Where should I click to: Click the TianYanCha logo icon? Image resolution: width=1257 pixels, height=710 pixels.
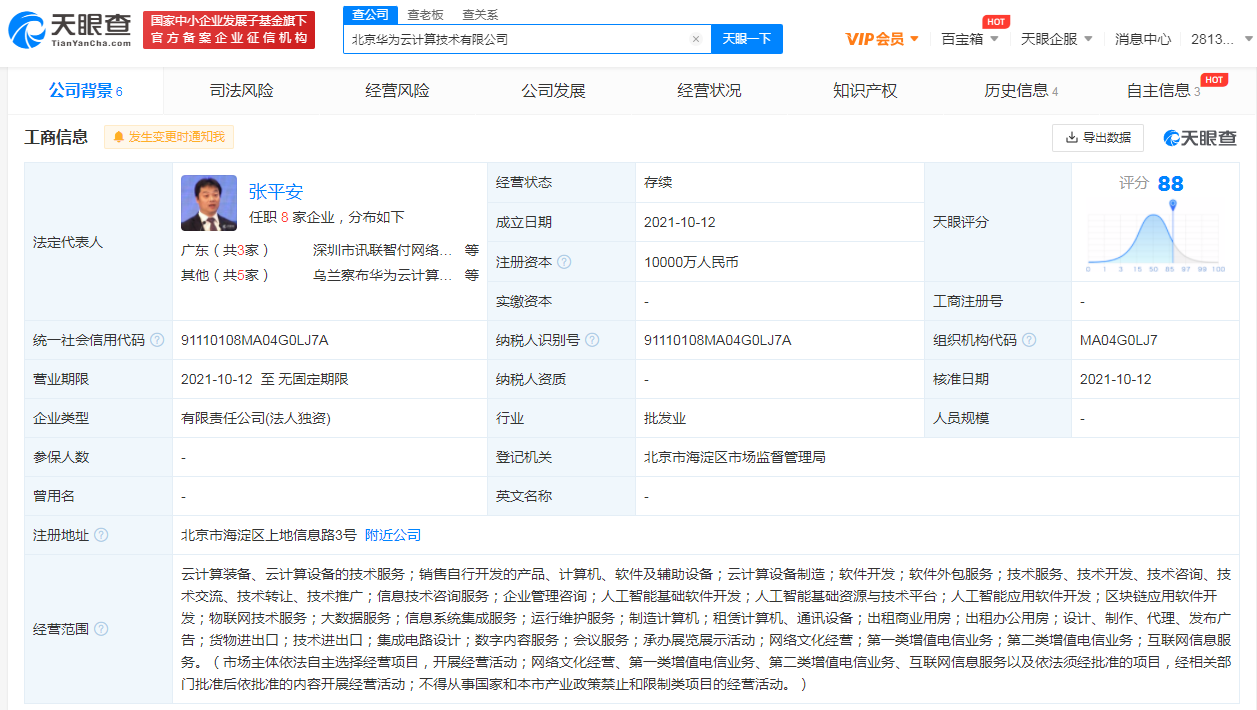(x=28, y=31)
